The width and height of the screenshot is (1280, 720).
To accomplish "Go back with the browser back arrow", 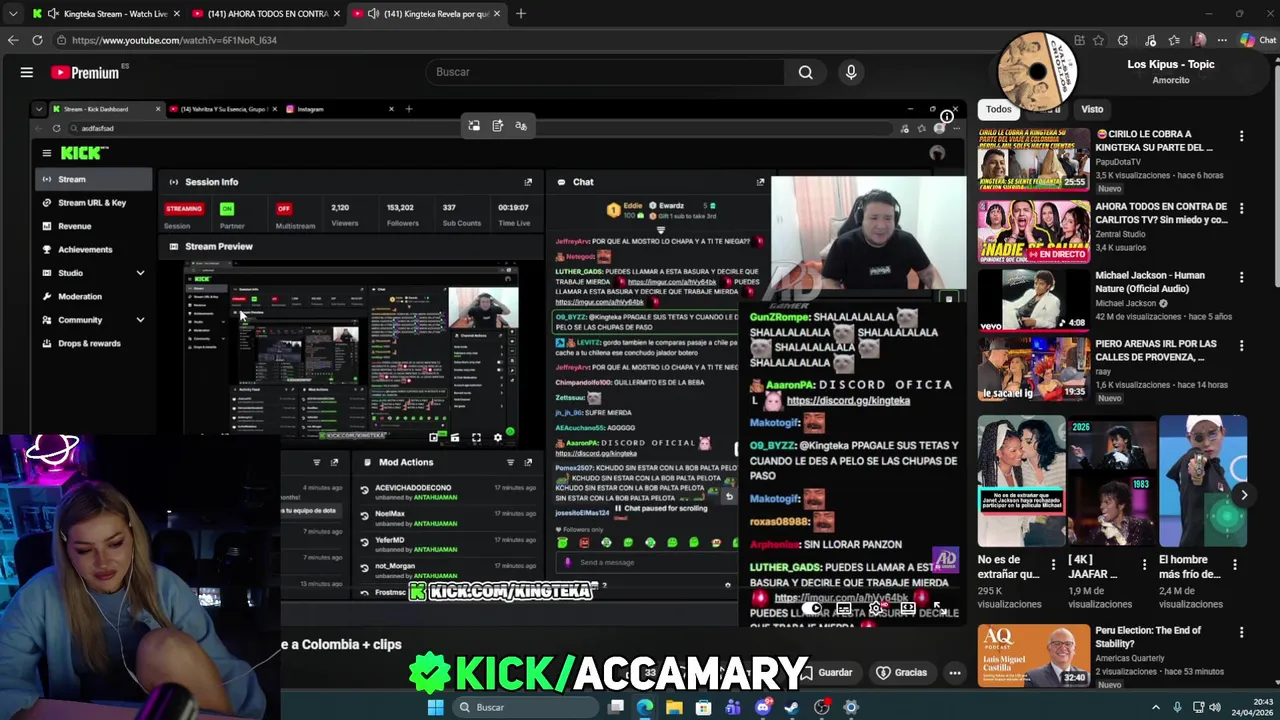I will coord(13,40).
